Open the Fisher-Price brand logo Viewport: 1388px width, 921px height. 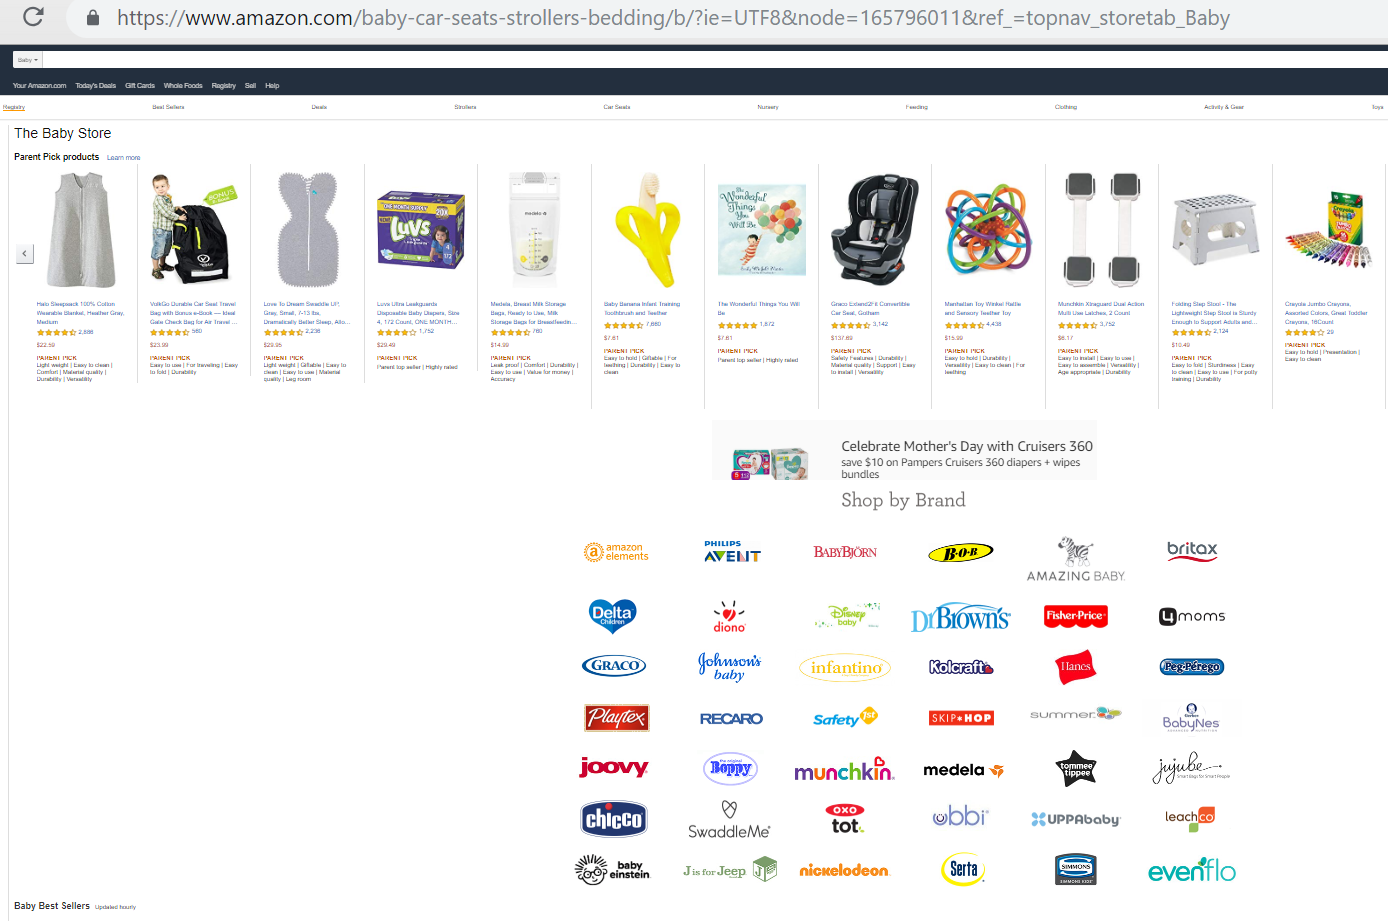click(1075, 616)
